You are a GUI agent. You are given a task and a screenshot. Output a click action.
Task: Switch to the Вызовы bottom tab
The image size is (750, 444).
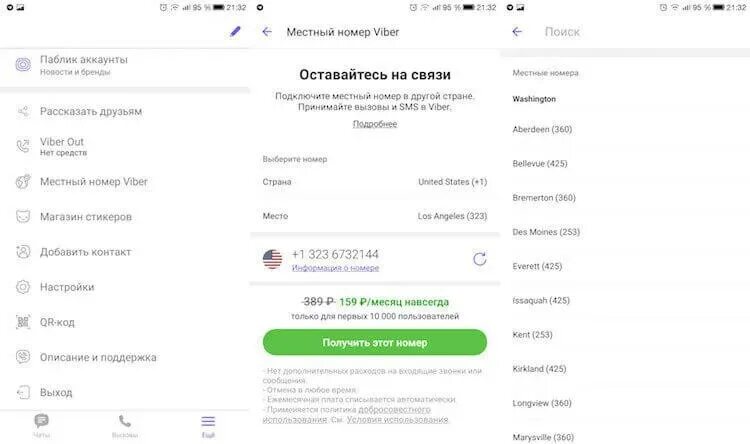coord(124,426)
